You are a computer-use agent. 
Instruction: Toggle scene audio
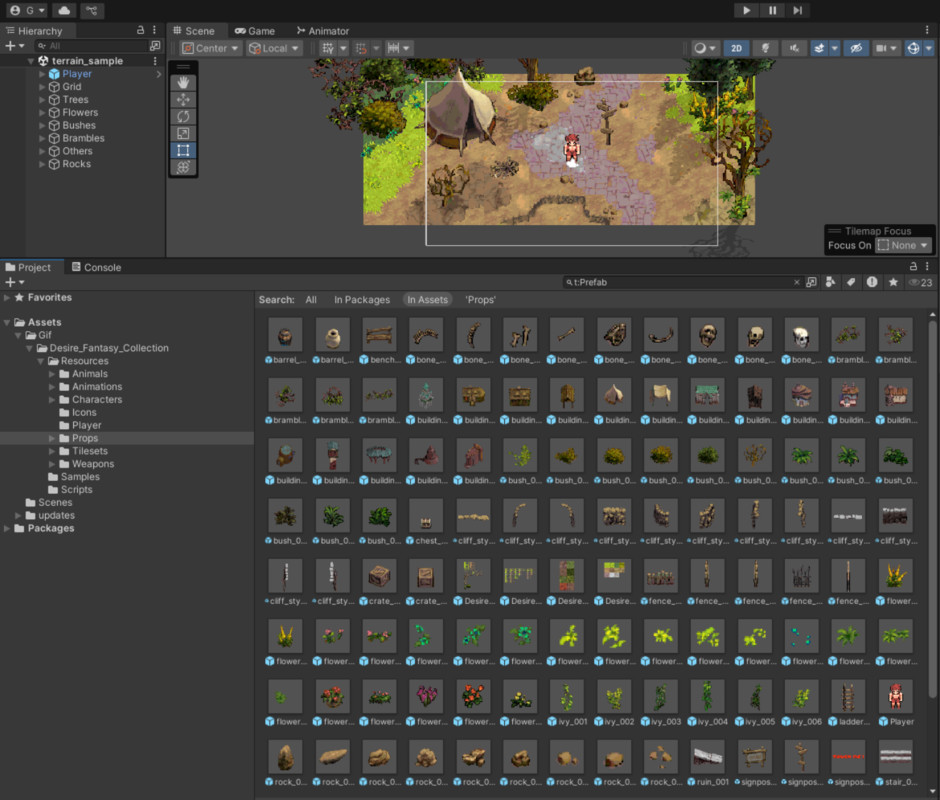tap(794, 49)
